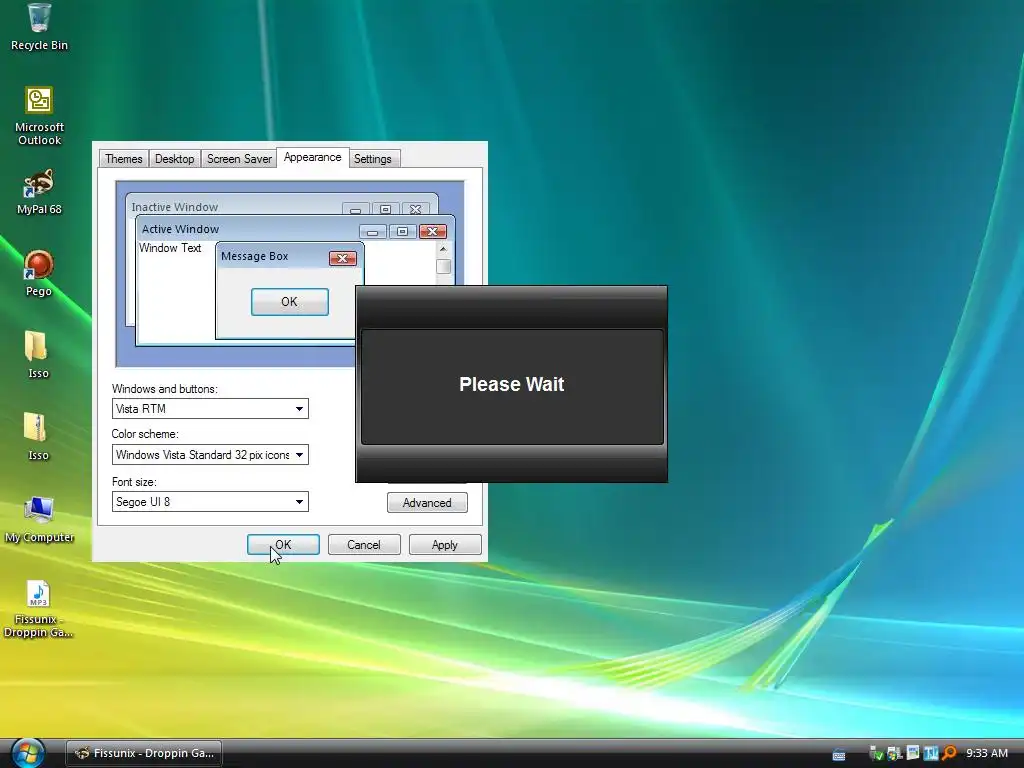Viewport: 1024px width, 768px height.
Task: Click the on-screen keyboard tray icon
Action: (839, 754)
